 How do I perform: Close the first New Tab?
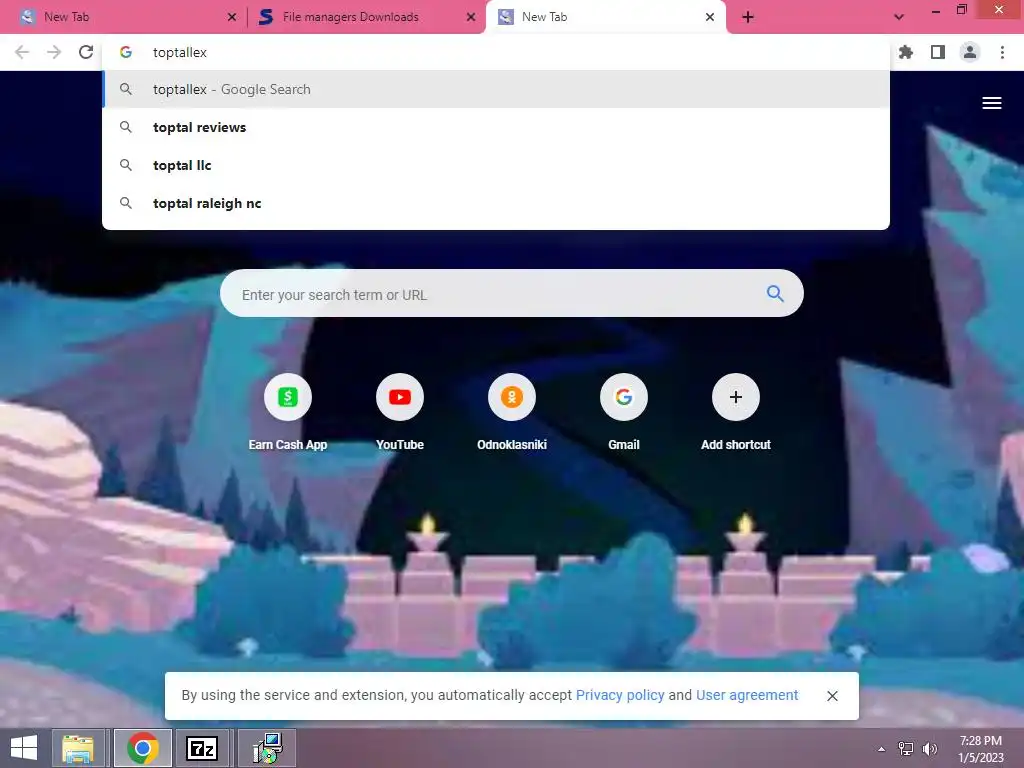point(232,17)
